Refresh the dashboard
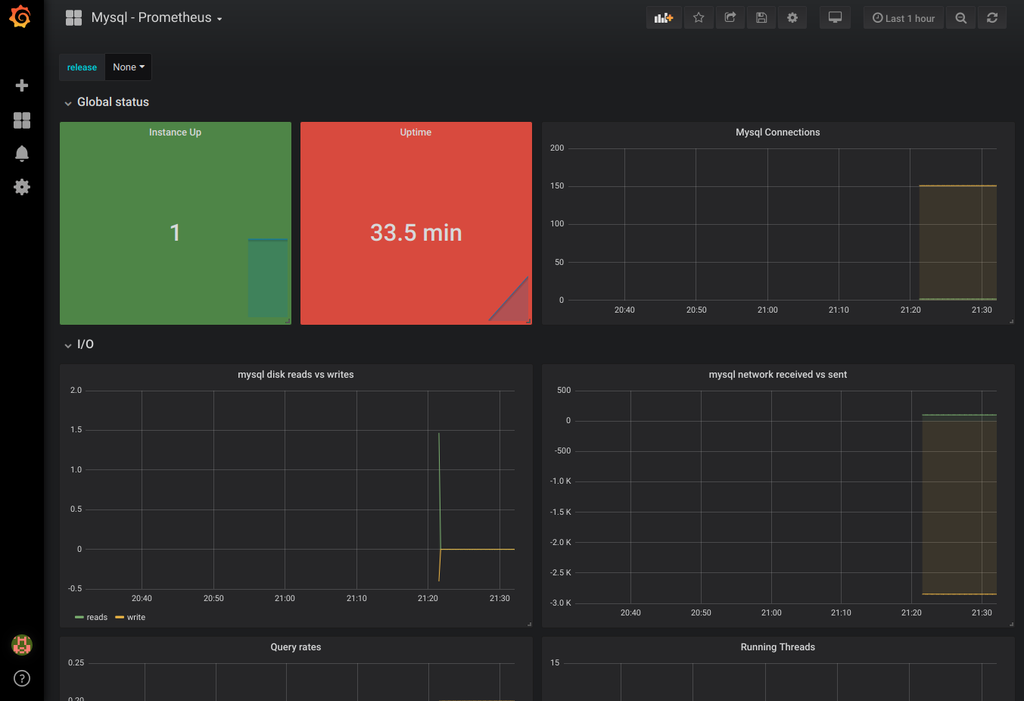Image resolution: width=1024 pixels, height=701 pixels. tap(992, 18)
